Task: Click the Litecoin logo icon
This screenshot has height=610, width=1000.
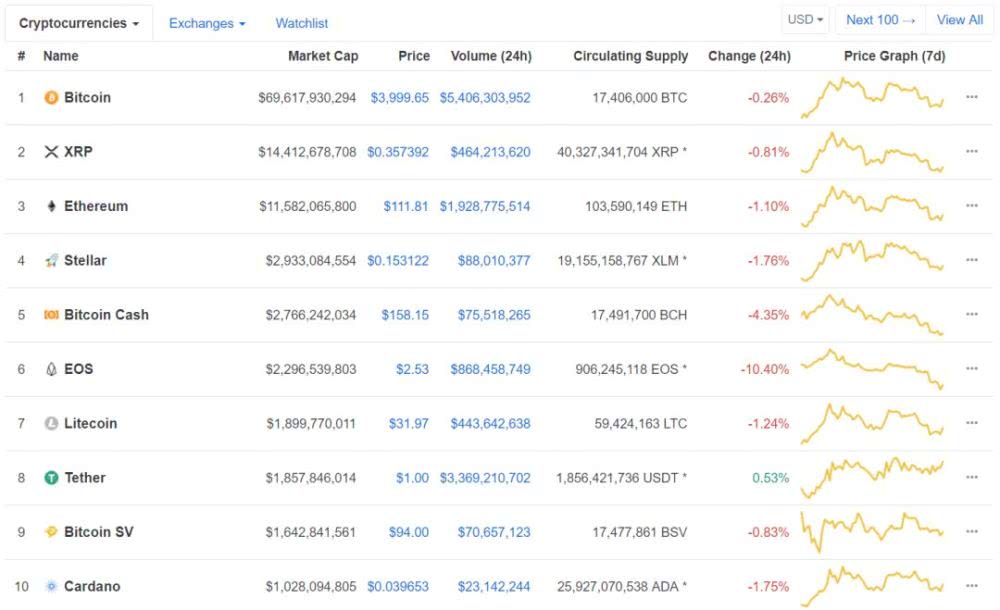Action: coord(52,424)
